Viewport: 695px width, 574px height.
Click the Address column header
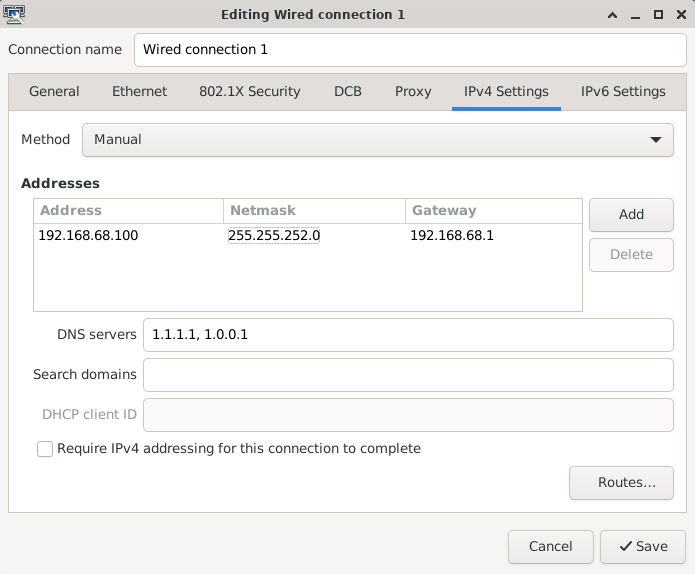pyautogui.click(x=129, y=211)
